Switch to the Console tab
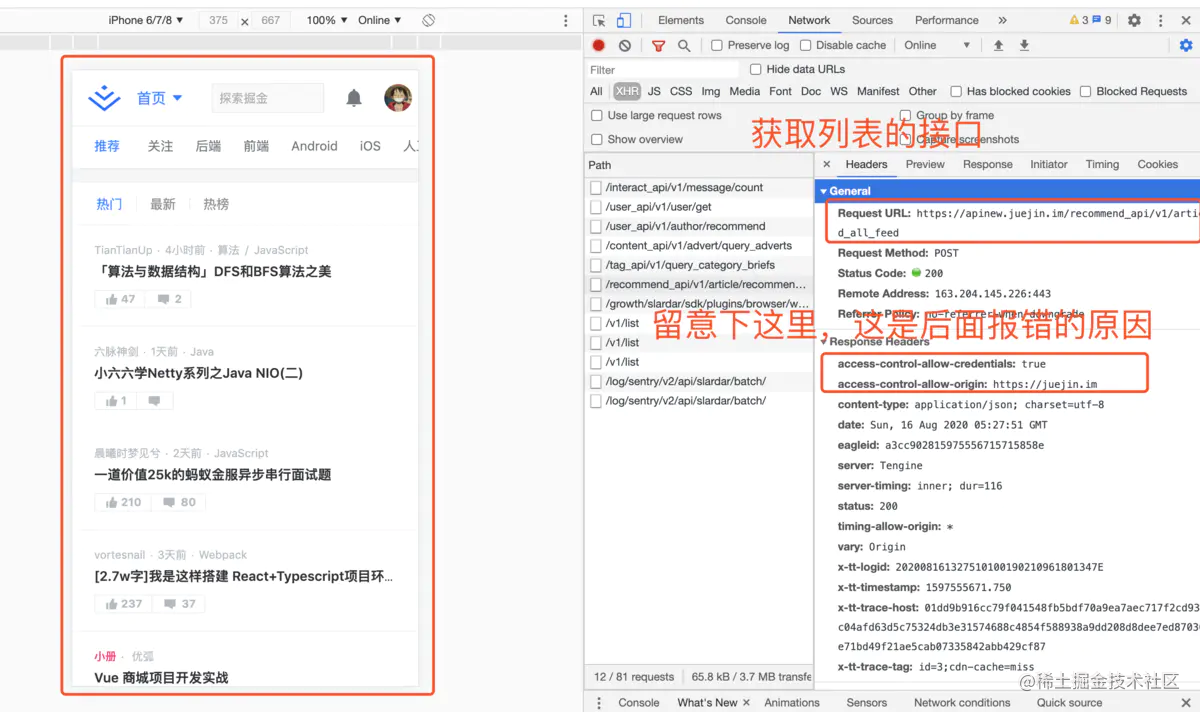 point(746,20)
